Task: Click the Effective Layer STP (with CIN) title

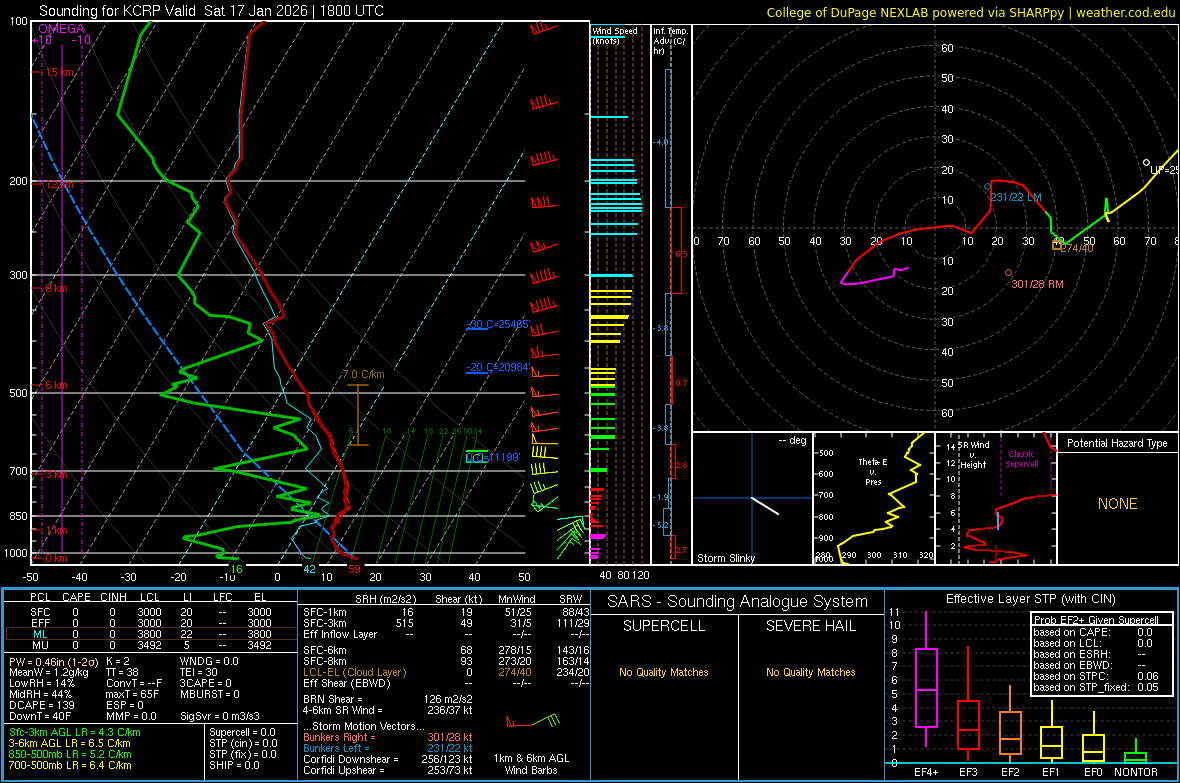Action: tap(1030, 599)
